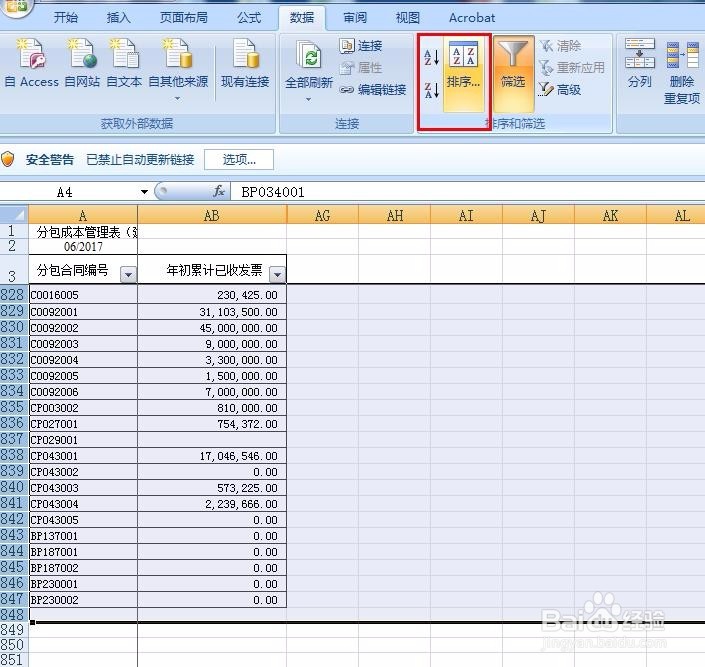Click cell containing CP029001
The image size is (705, 667).
coord(83,440)
